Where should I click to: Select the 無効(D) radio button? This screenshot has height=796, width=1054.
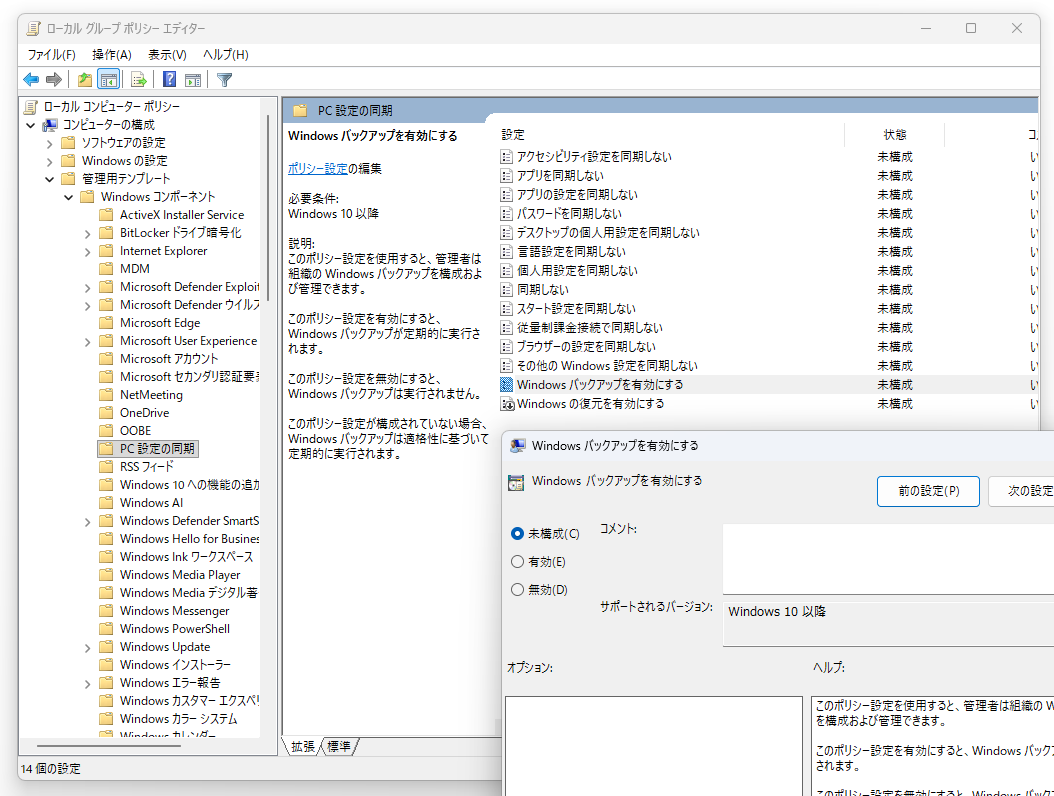[x=517, y=590]
